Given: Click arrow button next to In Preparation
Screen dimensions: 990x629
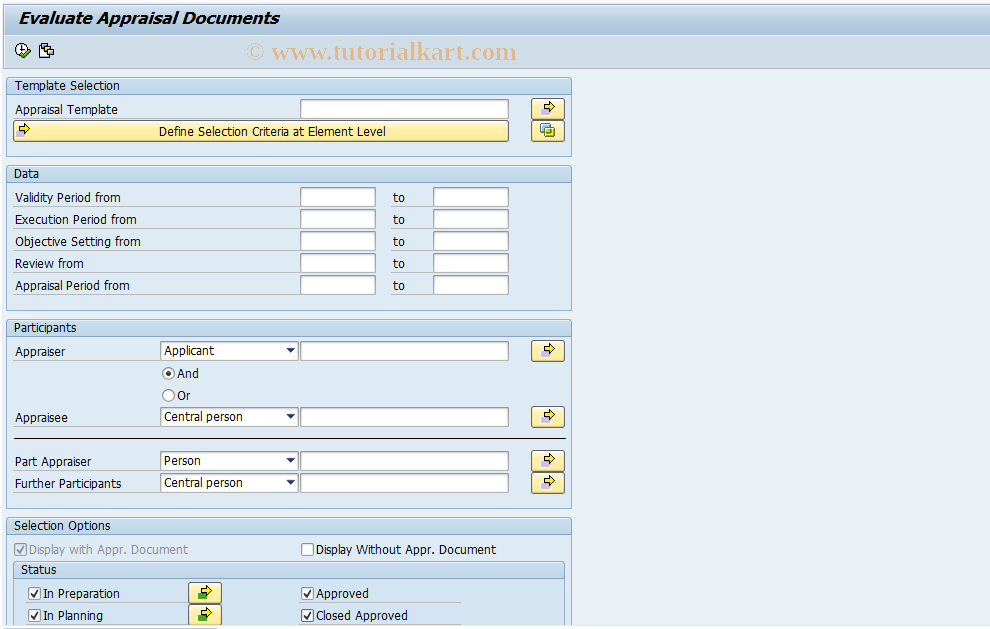Looking at the screenshot, I should pos(205,593).
